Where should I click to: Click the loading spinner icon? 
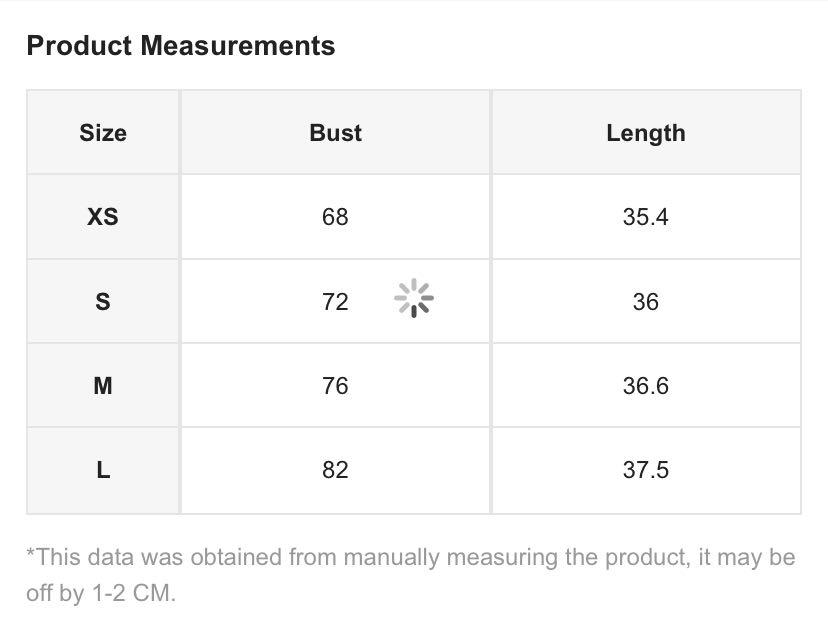(414, 298)
